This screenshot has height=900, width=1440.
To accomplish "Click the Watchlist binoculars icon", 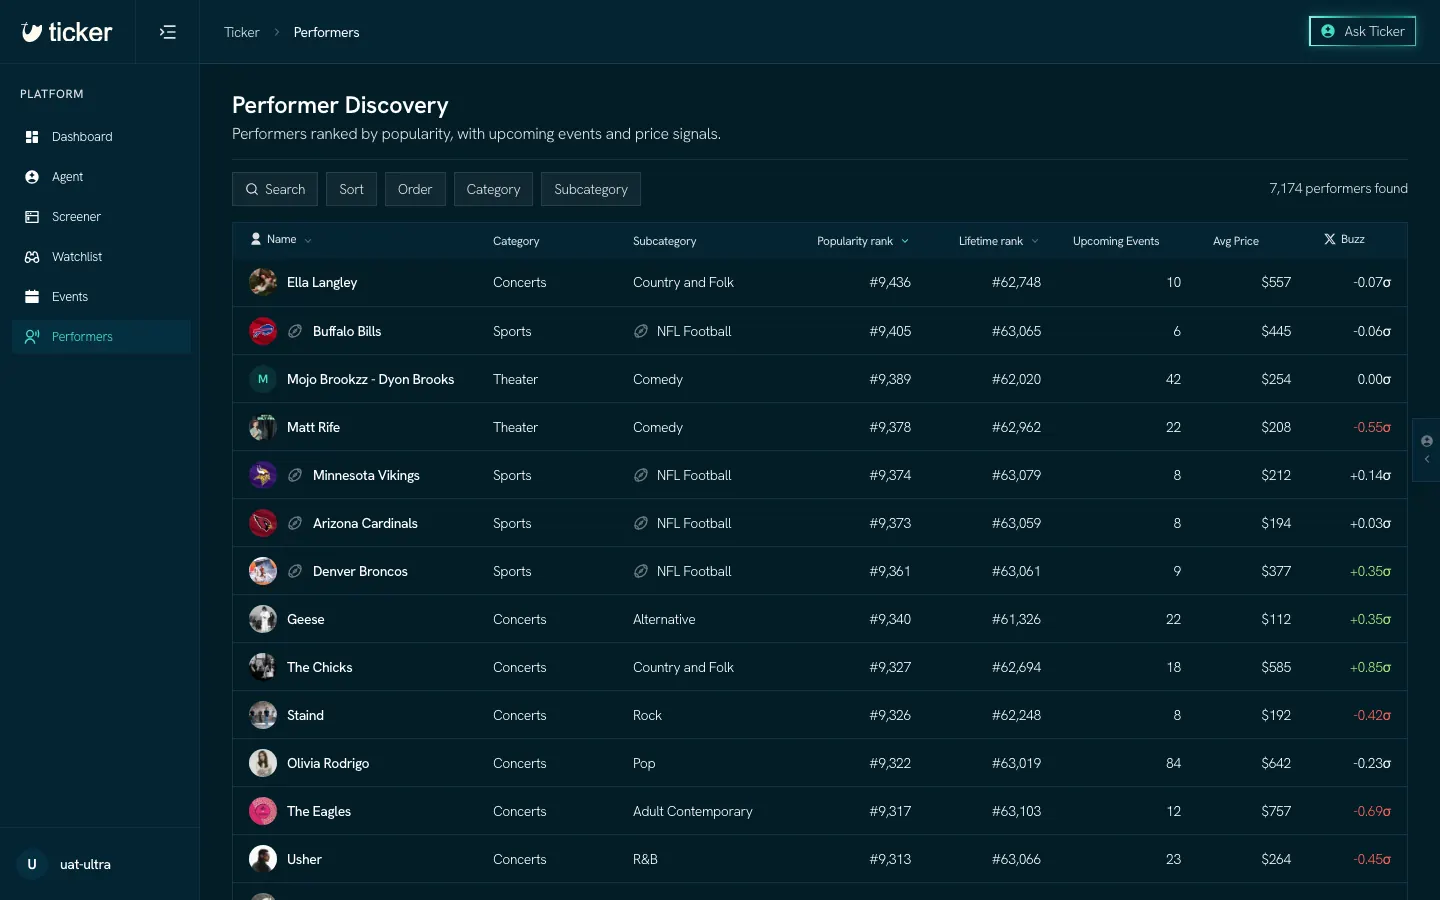I will click(x=32, y=257).
